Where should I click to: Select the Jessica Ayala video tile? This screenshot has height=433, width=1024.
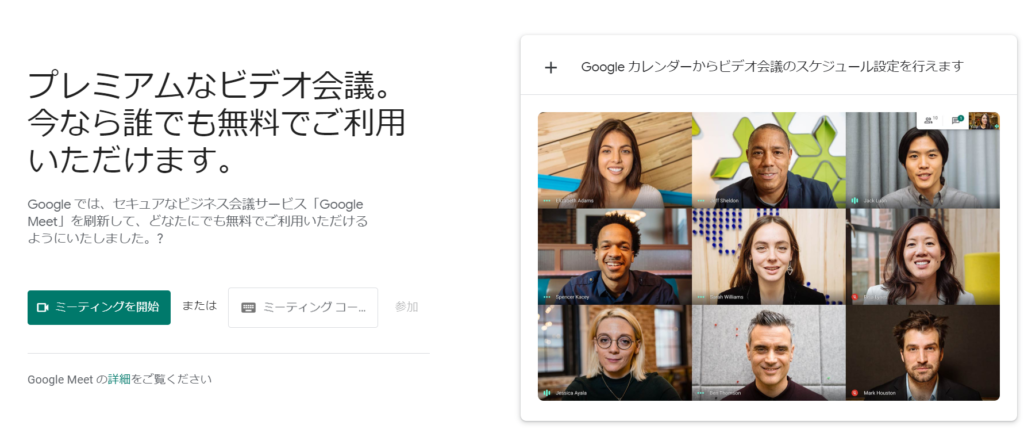pyautogui.click(x=615, y=353)
